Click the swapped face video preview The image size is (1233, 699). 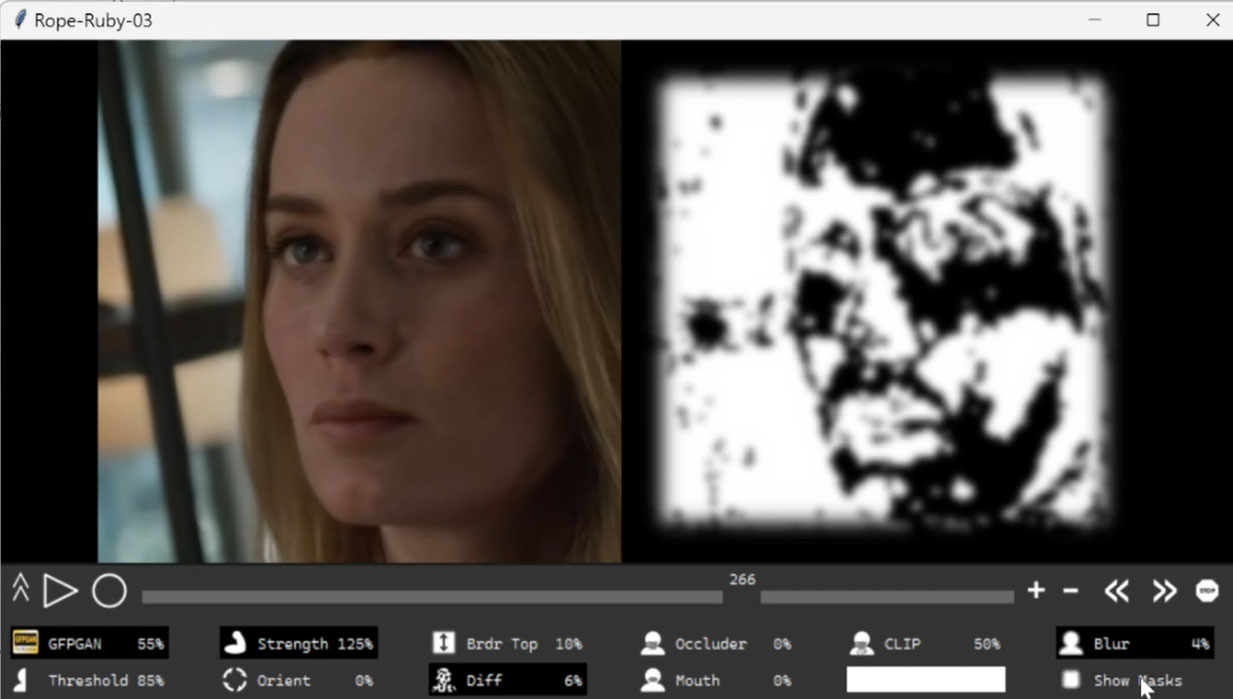click(x=359, y=301)
